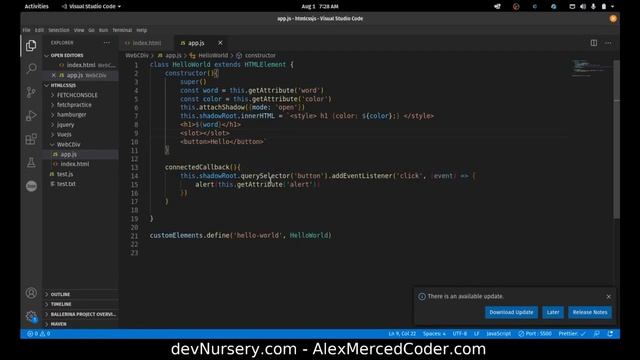The width and height of the screenshot is (640, 360).
Task: Open the editor More Actions ellipsis
Action: 608,43
